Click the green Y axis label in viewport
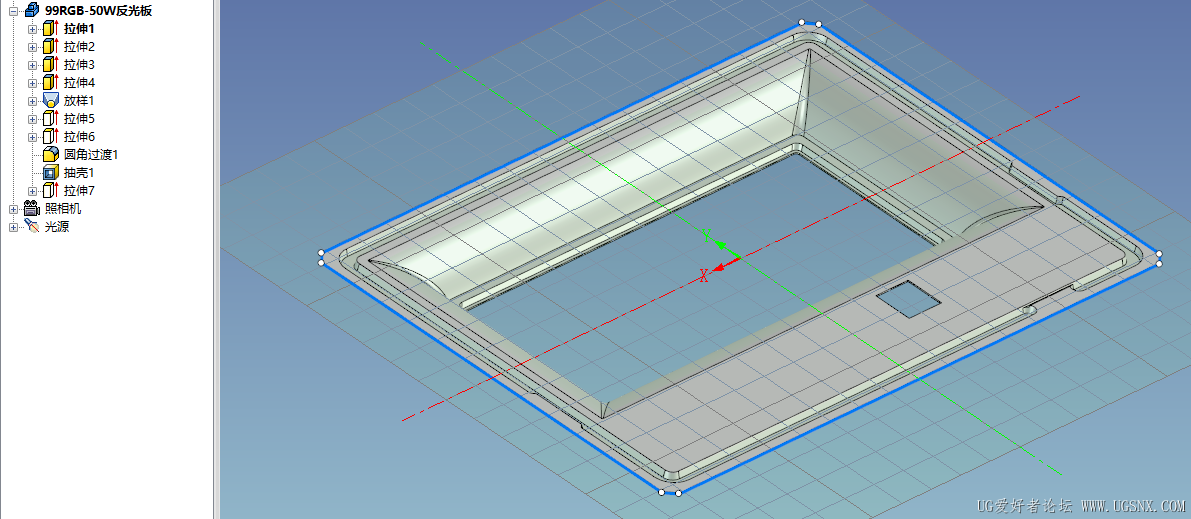The height and width of the screenshot is (519, 1191). tap(706, 236)
